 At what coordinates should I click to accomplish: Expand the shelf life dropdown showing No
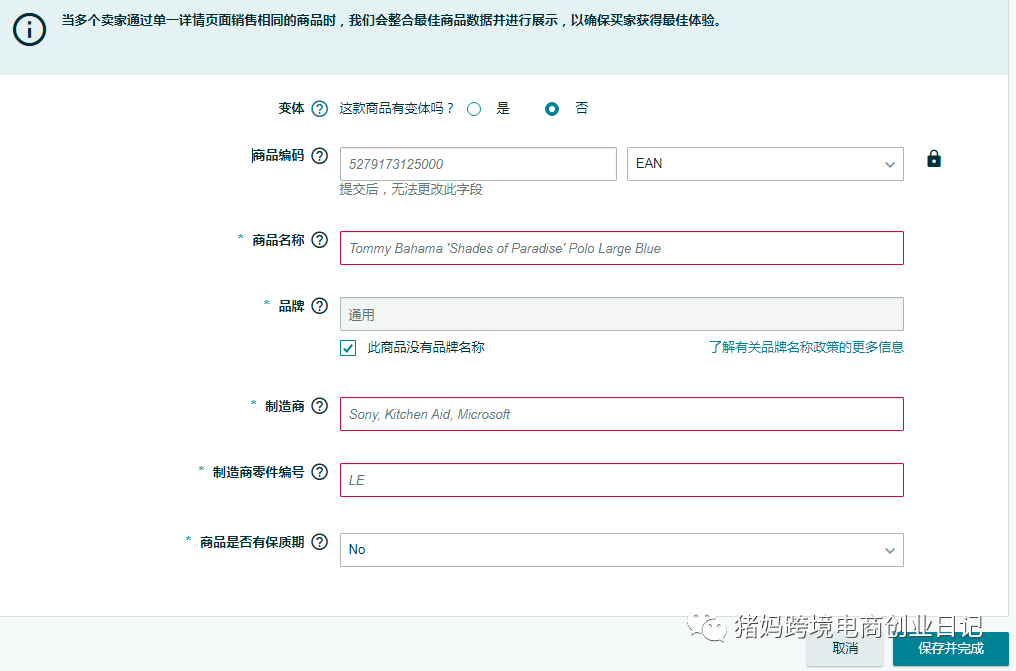pyautogui.click(x=621, y=549)
